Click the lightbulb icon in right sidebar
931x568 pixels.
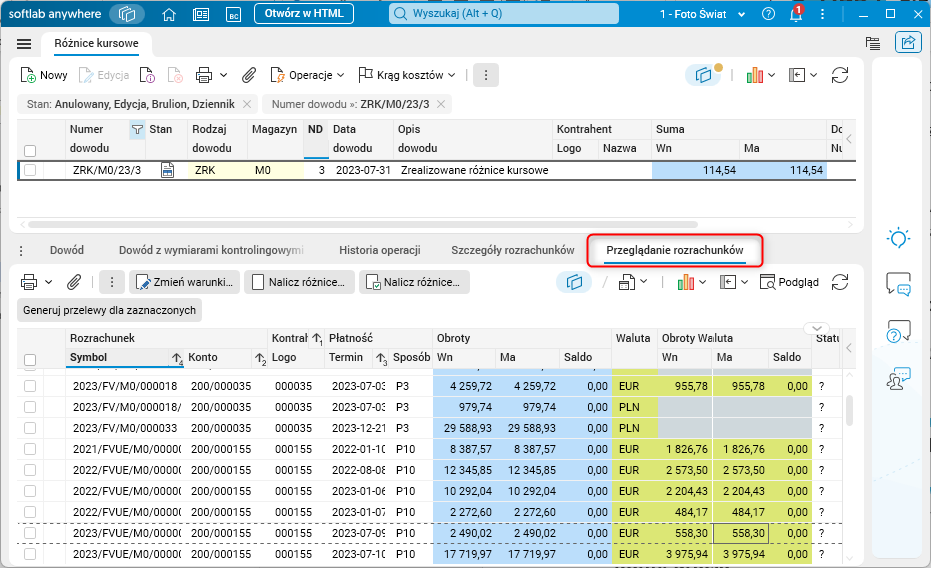898,238
